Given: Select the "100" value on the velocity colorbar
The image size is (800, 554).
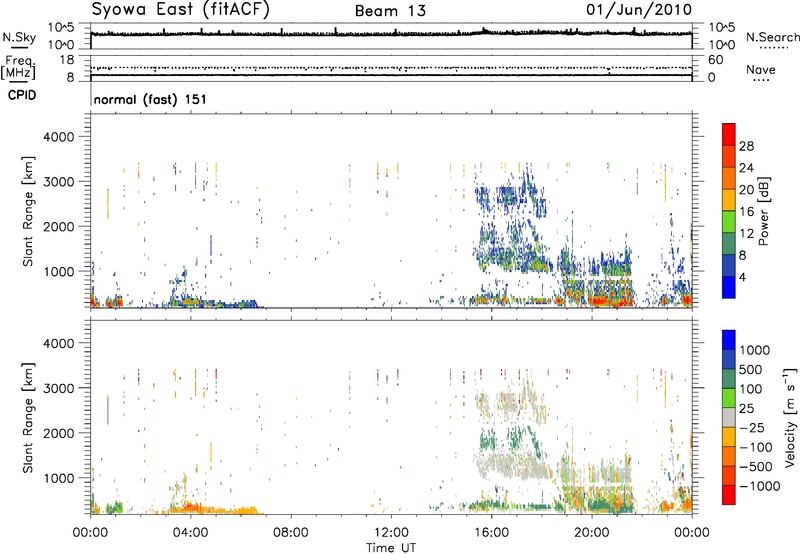Looking at the screenshot, I should coord(753,389).
